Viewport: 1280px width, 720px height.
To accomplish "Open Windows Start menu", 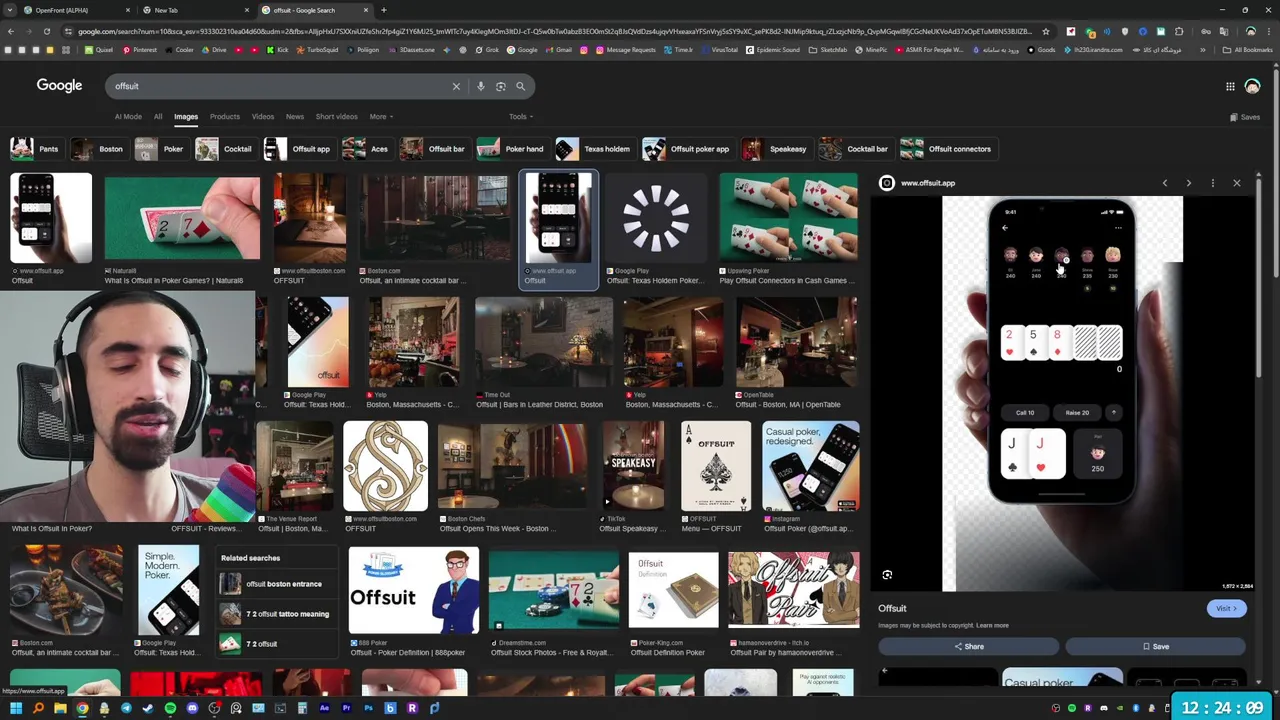I will [x=16, y=708].
